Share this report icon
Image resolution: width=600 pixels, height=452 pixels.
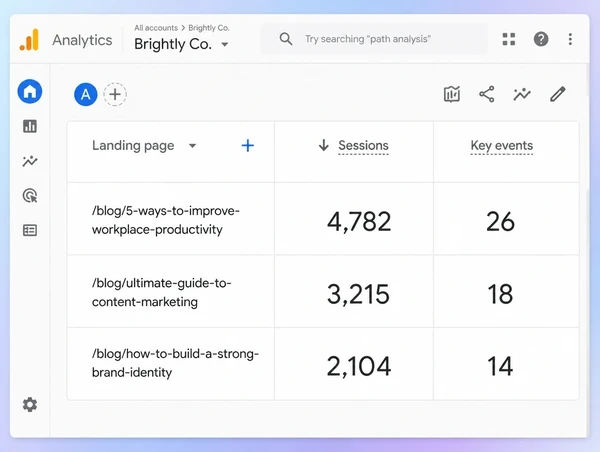[x=487, y=94]
